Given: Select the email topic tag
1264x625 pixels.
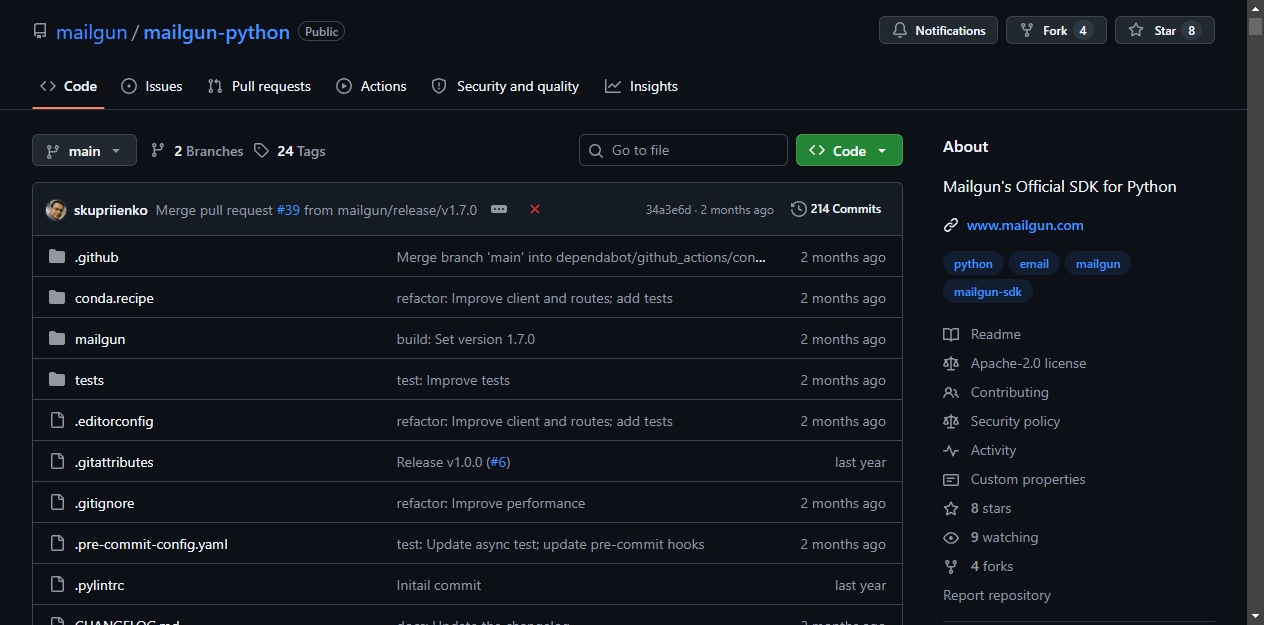Looking at the screenshot, I should point(1034,264).
